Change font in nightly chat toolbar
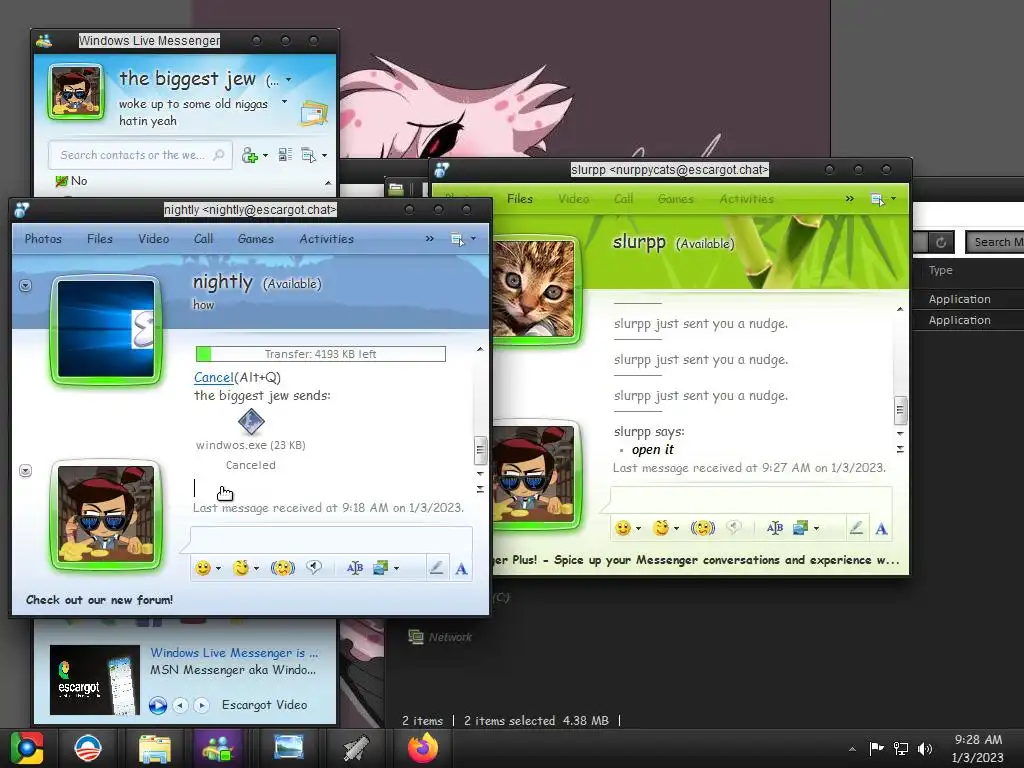The height and width of the screenshot is (768, 1024). pos(355,568)
